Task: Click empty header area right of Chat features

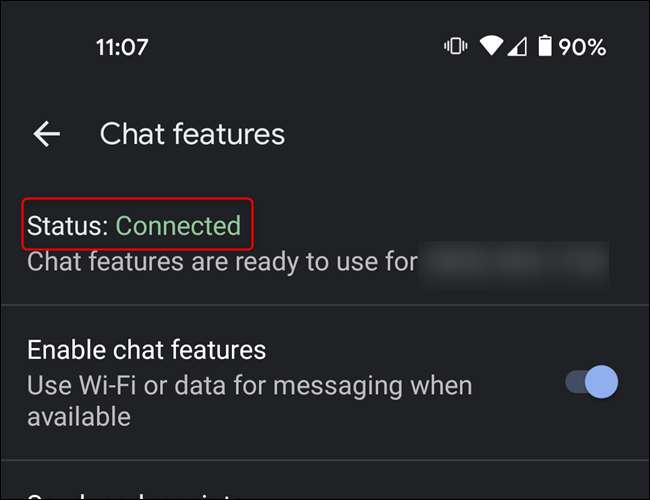Action: pos(464,134)
